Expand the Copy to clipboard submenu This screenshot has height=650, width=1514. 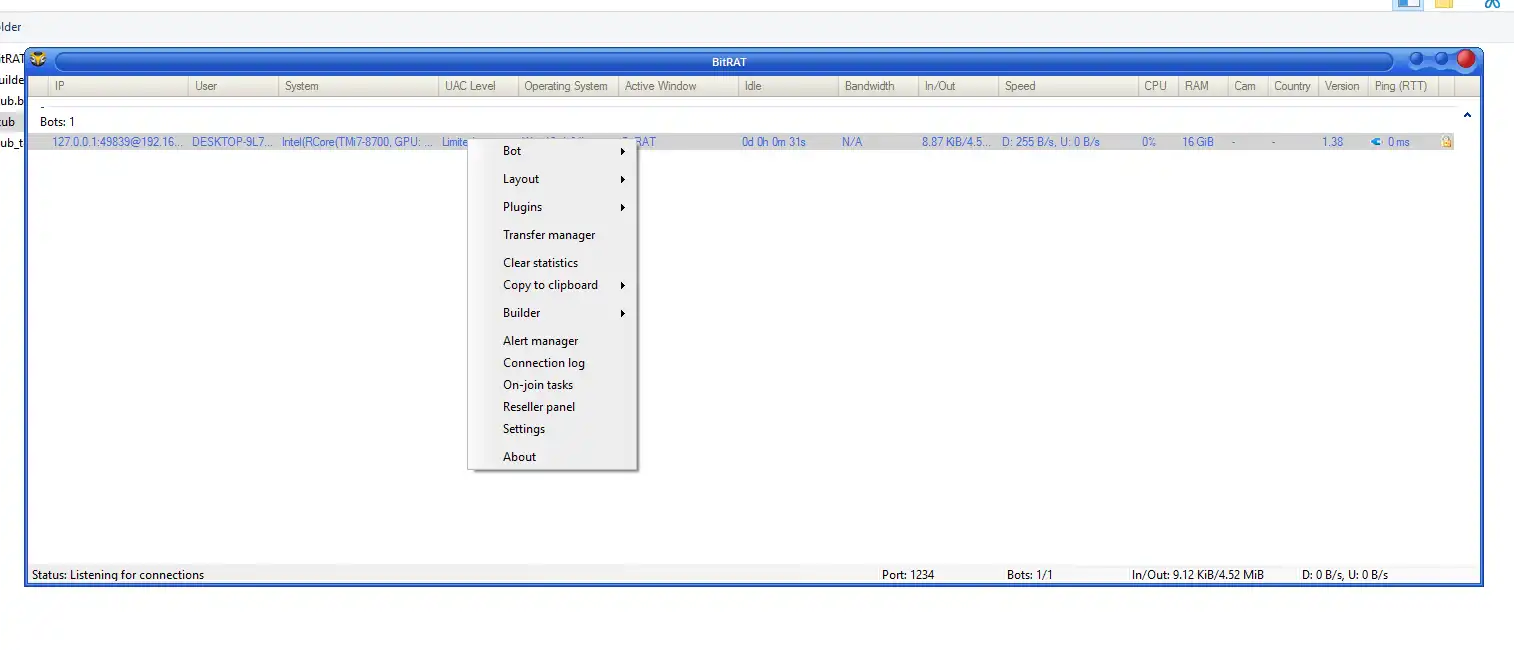point(551,285)
